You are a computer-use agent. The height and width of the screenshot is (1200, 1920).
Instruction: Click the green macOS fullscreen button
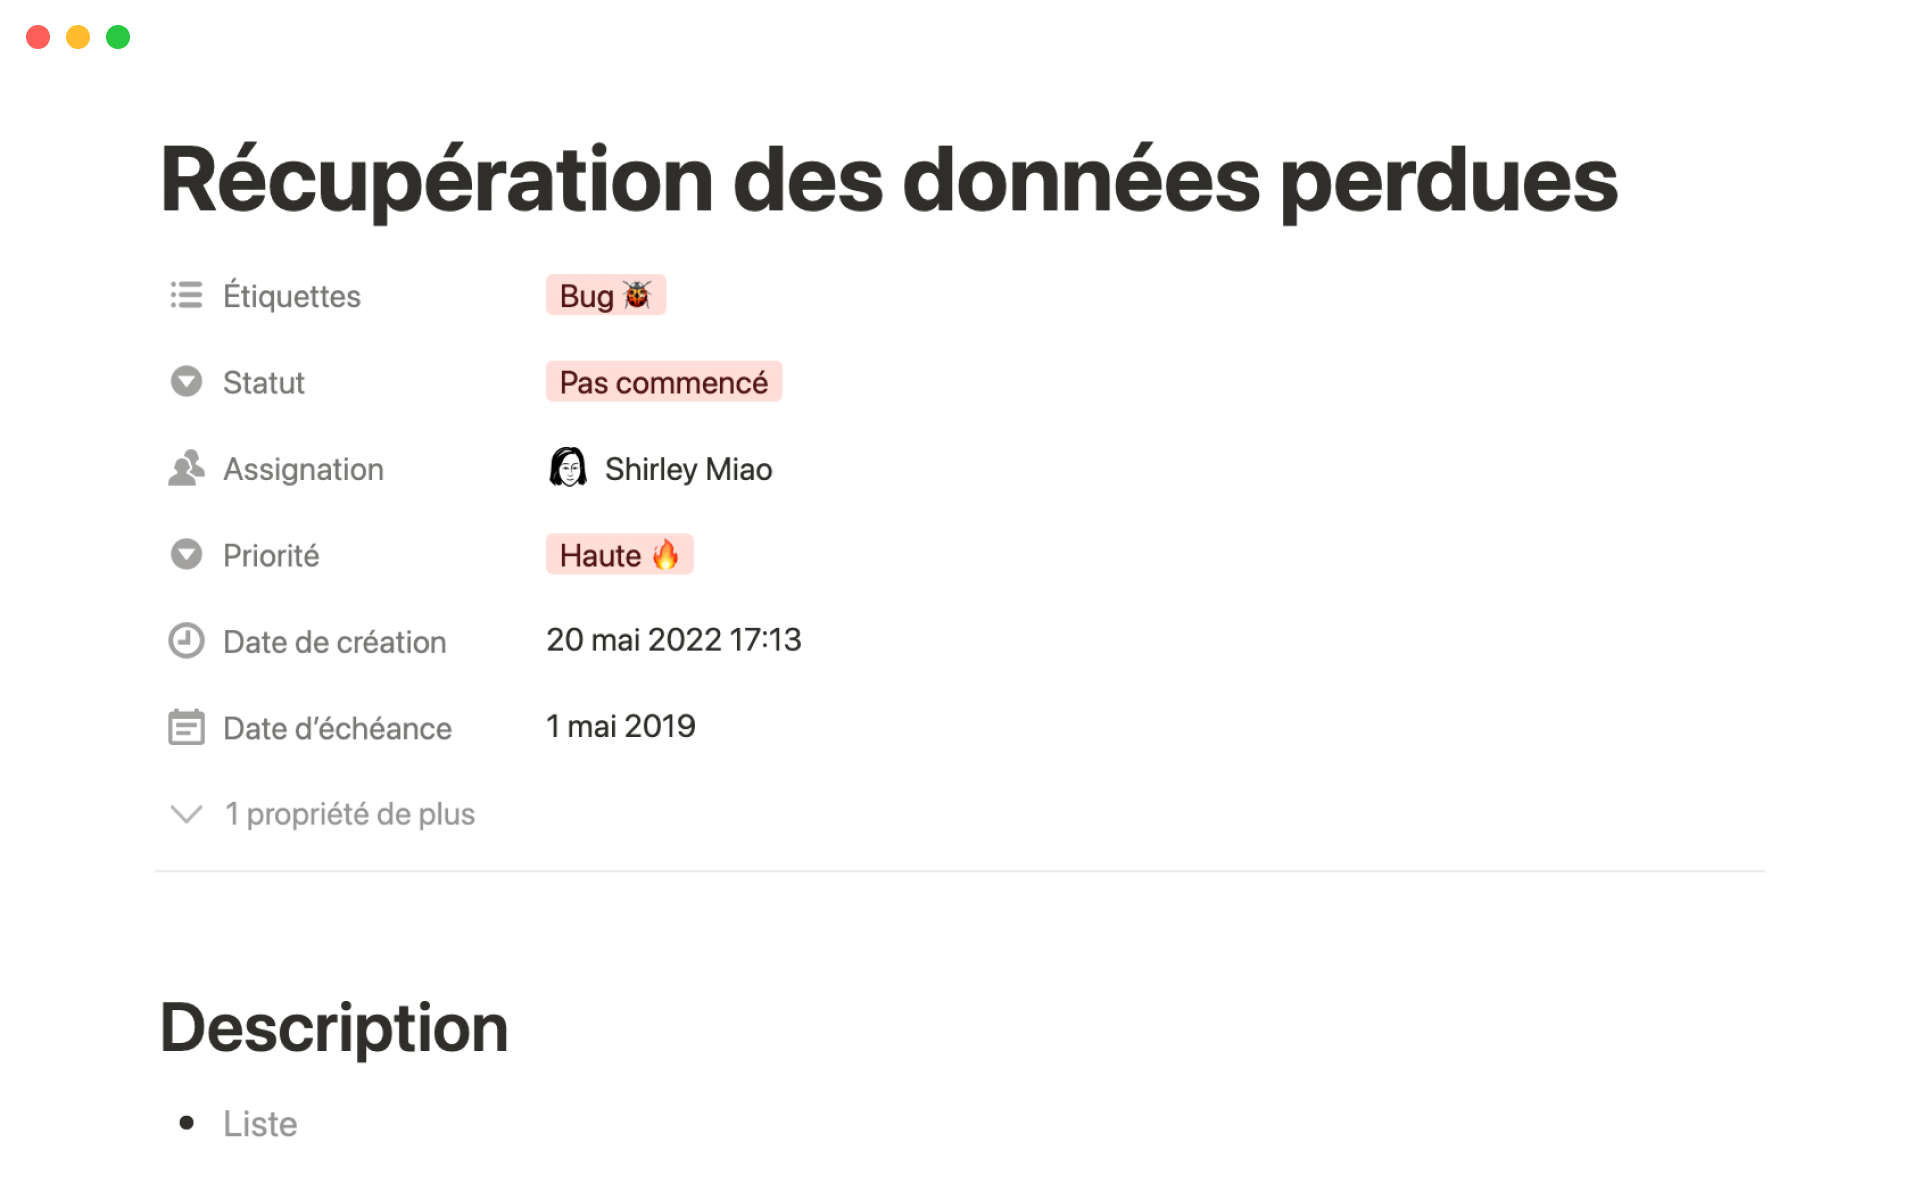[x=118, y=37]
